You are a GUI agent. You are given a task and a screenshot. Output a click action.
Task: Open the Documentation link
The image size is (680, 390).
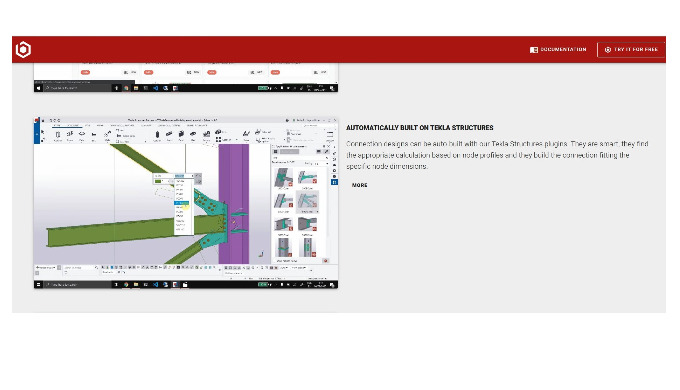(x=558, y=49)
